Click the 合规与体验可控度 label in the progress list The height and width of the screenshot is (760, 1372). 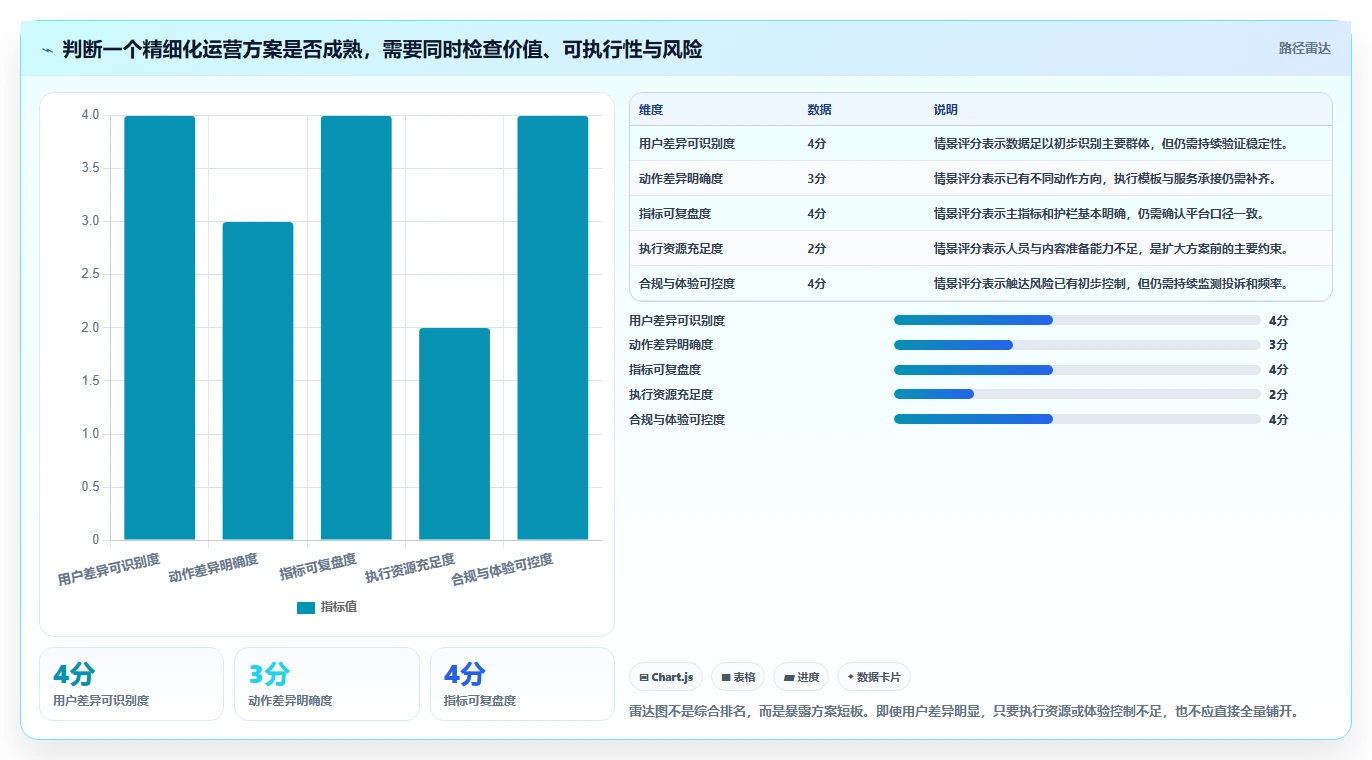pyautogui.click(x=677, y=420)
